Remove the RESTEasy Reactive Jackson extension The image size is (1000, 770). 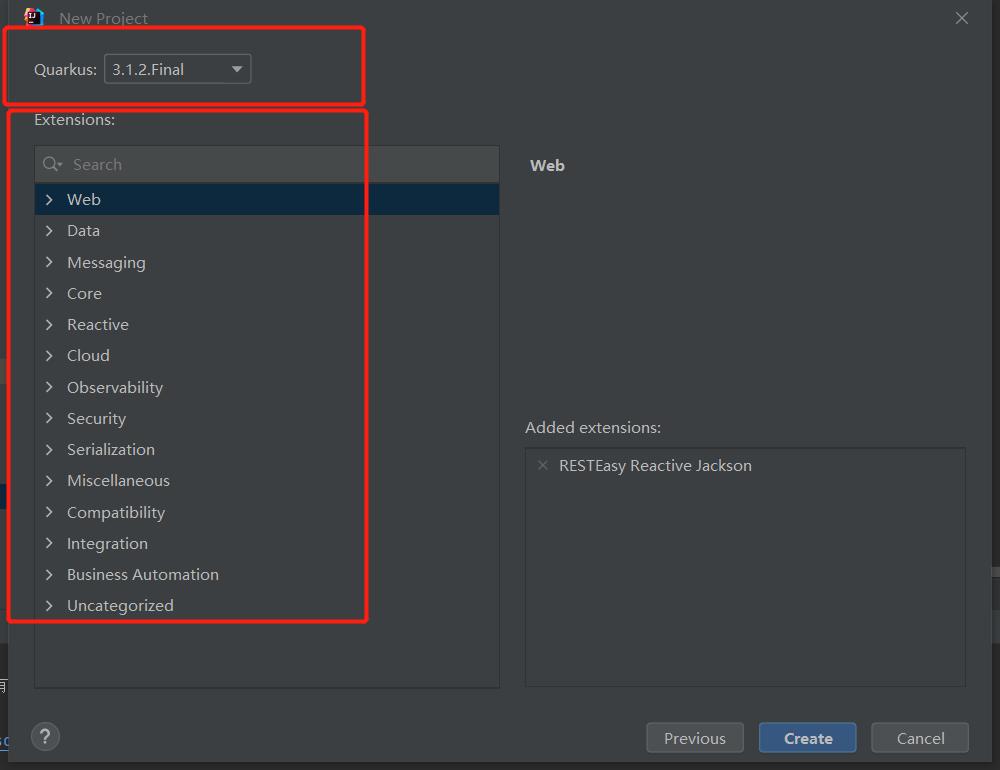pos(543,465)
